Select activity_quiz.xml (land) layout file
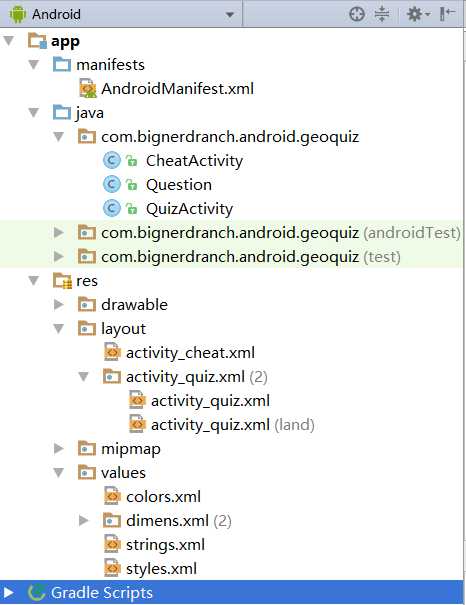466x605 pixels. 233,425
